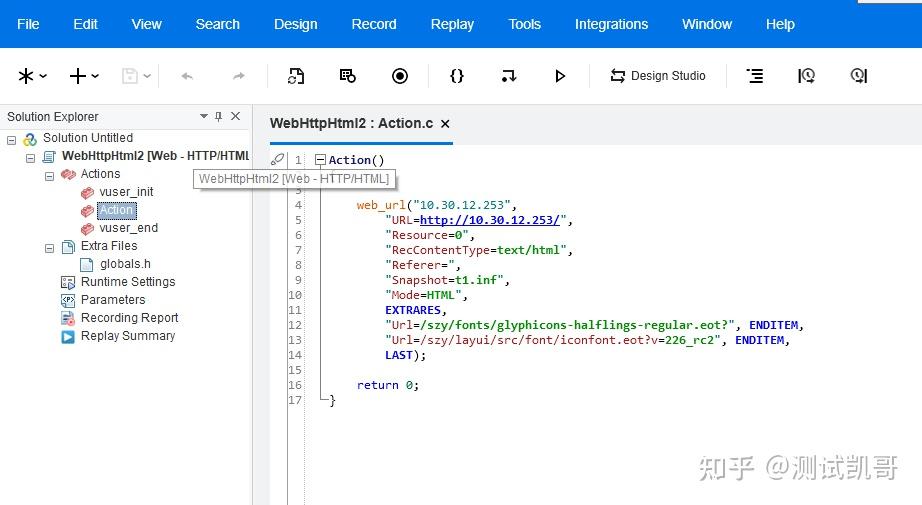This screenshot has width=922, height=505.
Task: Open the Parameters node
Action: point(112,300)
